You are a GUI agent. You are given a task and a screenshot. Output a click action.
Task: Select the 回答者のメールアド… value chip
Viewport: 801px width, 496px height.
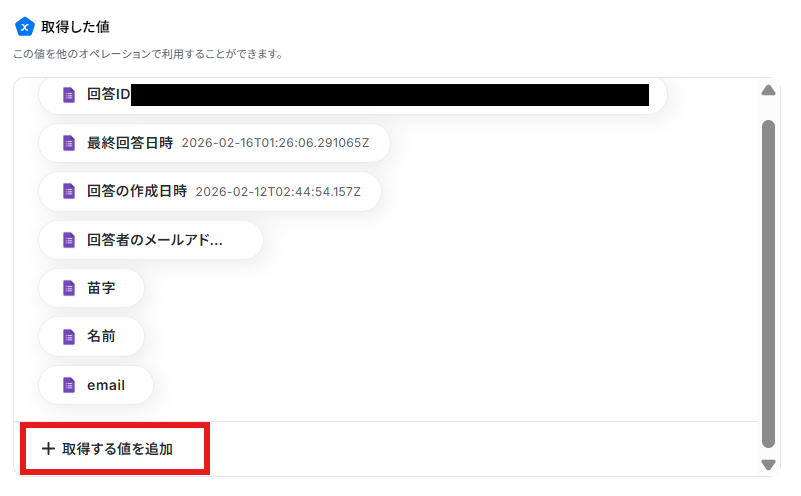151,240
